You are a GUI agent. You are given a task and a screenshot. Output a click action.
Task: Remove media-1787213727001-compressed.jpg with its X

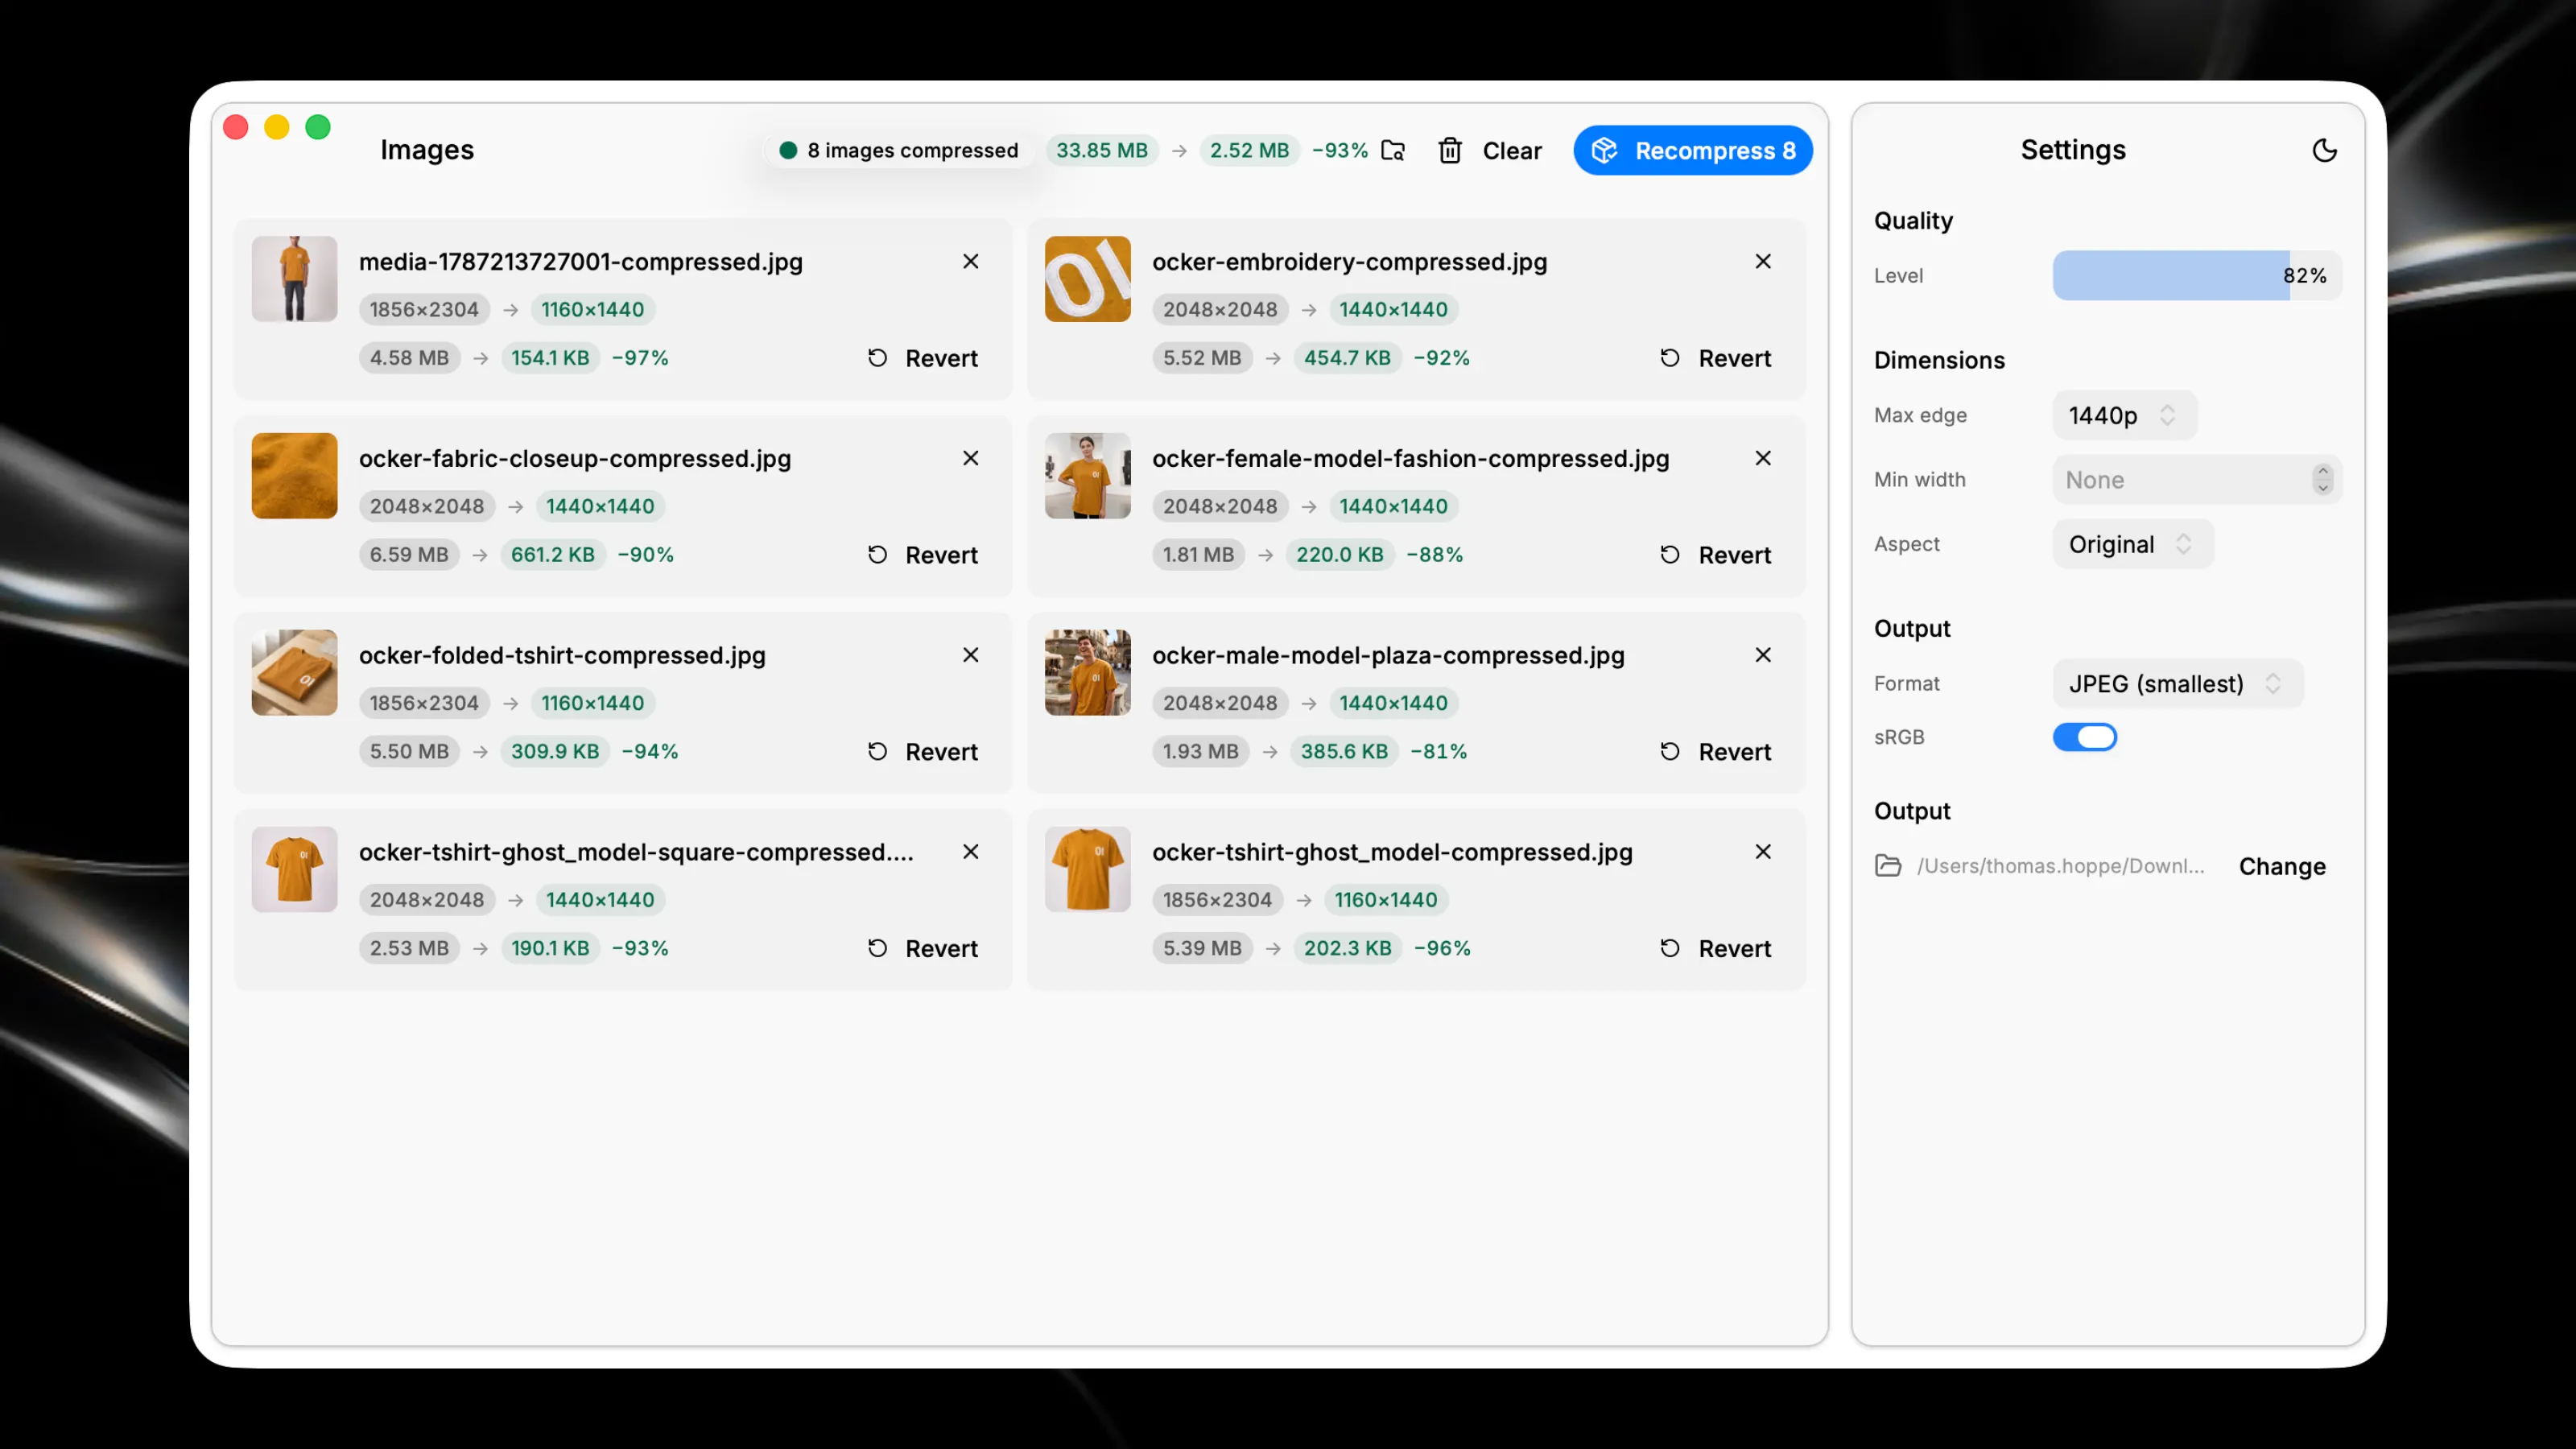970,261
